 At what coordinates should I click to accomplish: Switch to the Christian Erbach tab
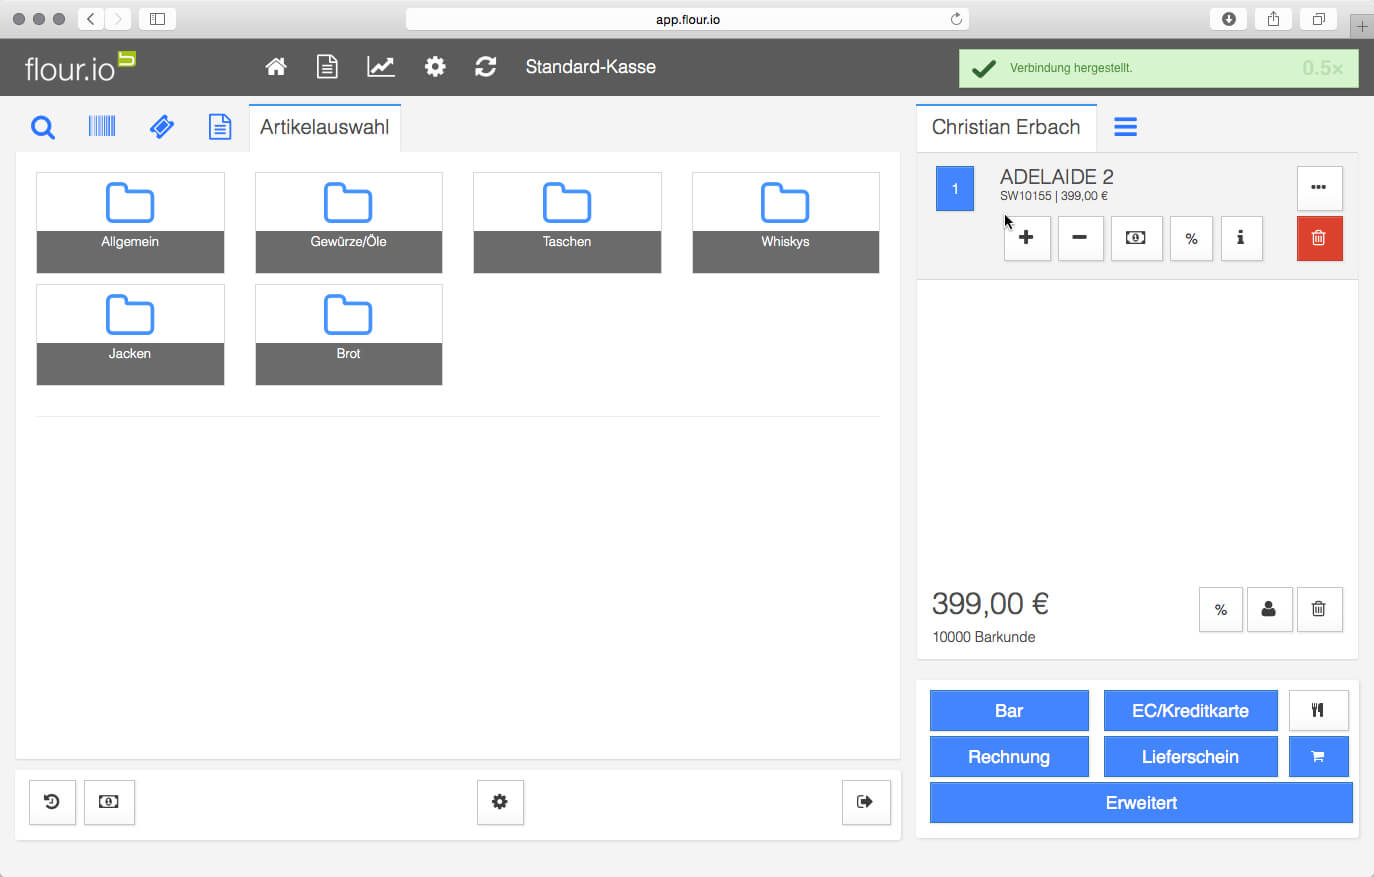click(1006, 127)
